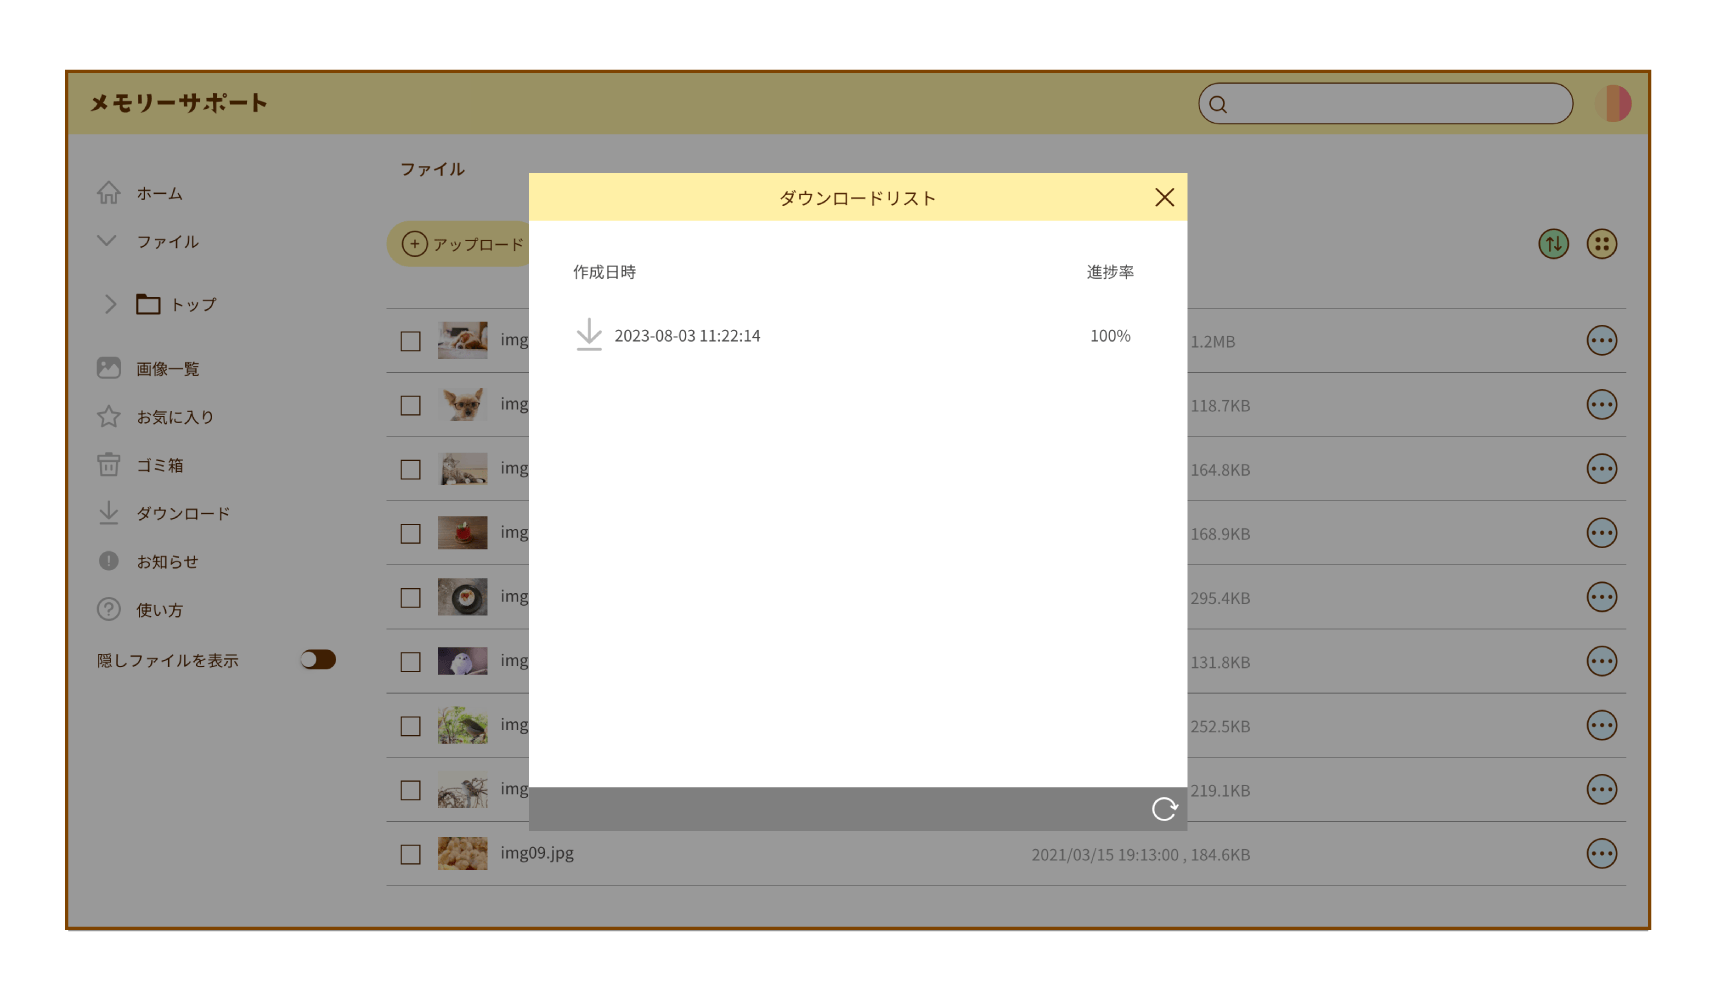Viewport: 1716px width, 1000px height.
Task: Open thumbnail in the 1.2MB file row
Action: 463,340
